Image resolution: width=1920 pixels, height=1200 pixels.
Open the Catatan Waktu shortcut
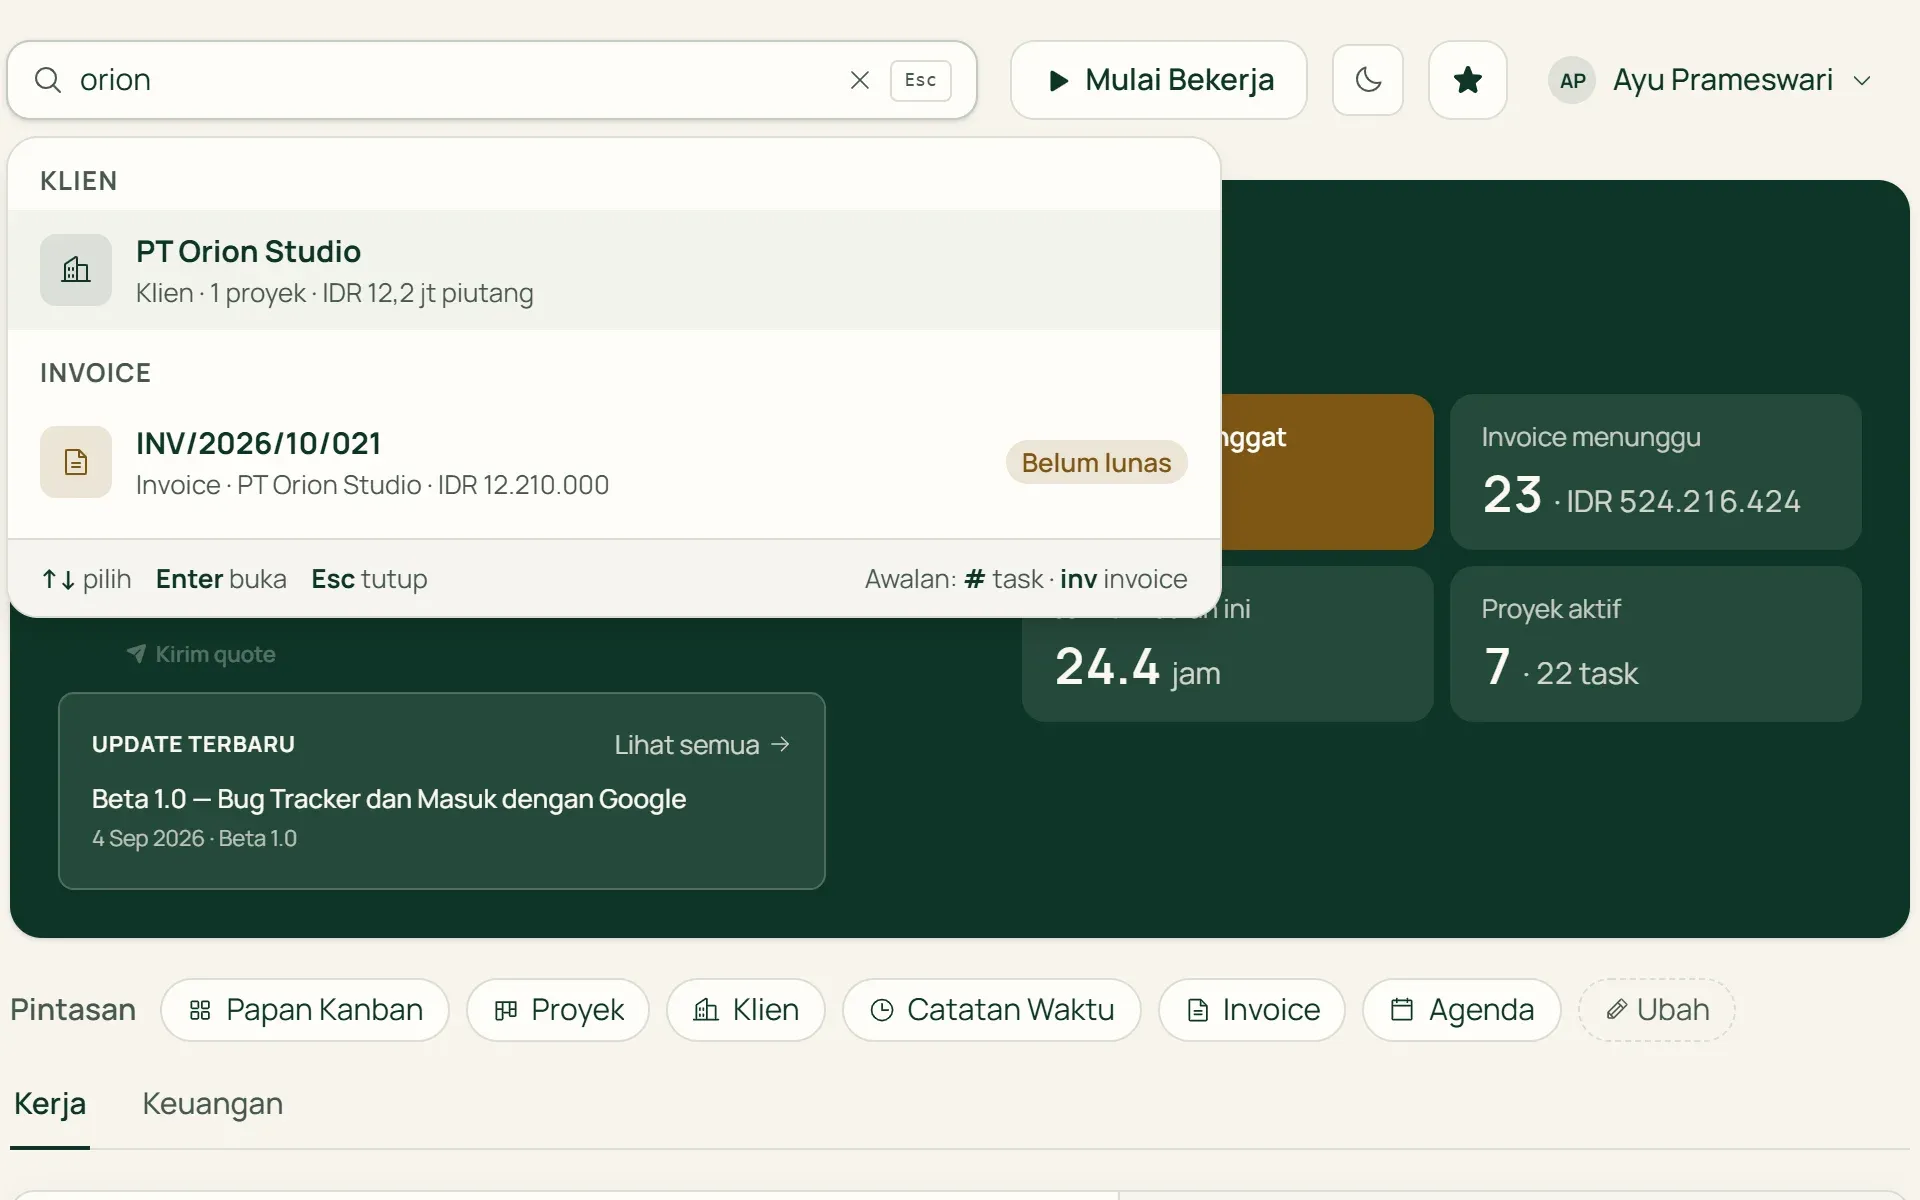(x=992, y=1010)
